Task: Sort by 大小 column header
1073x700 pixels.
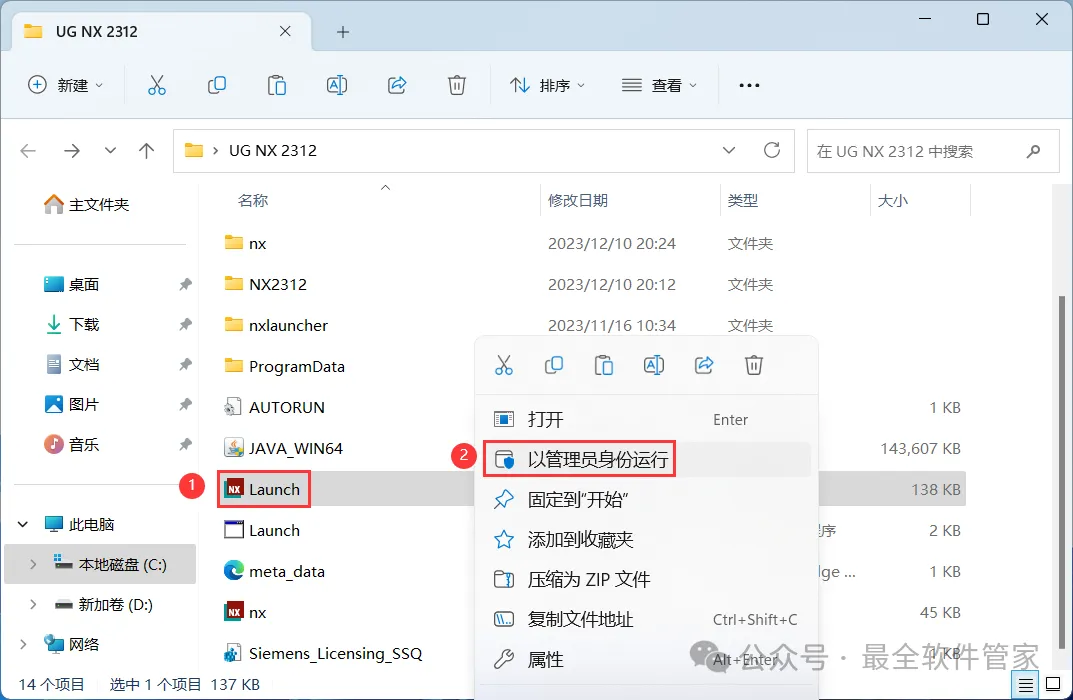Action: (892, 200)
